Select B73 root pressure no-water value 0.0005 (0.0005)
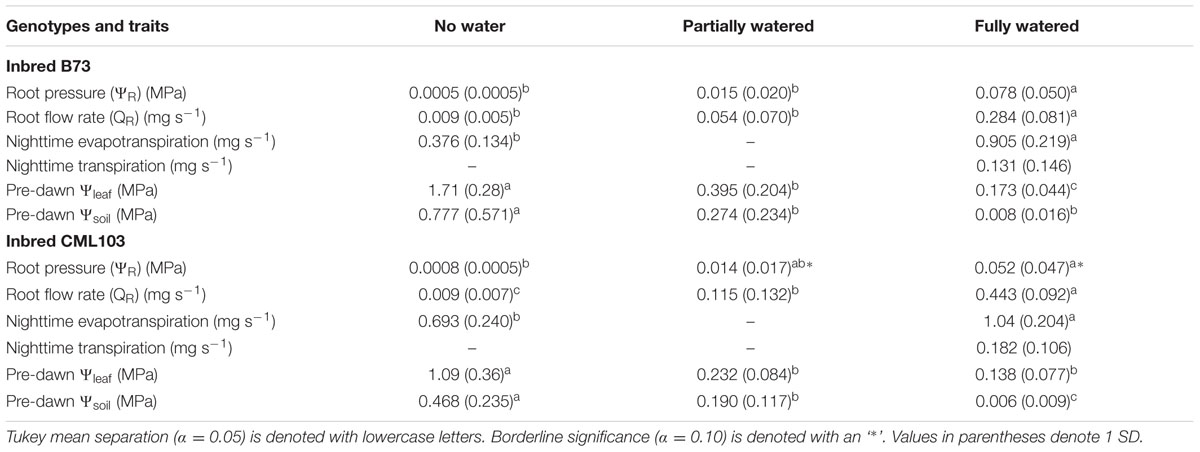 (466, 92)
